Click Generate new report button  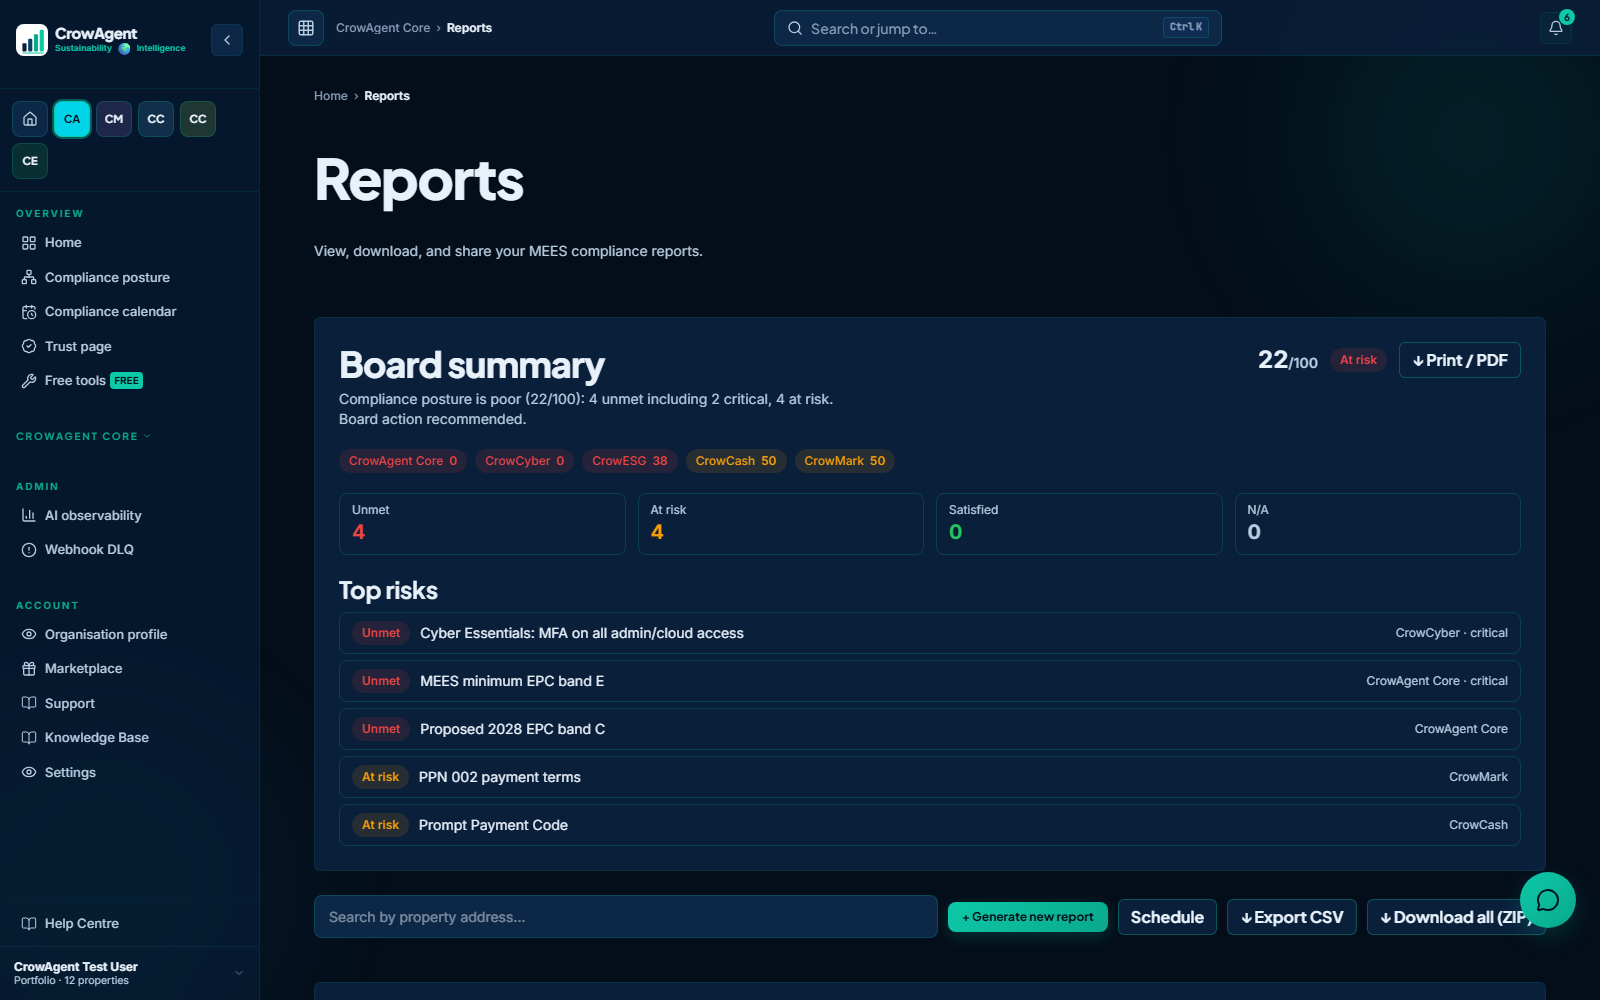pos(1027,917)
